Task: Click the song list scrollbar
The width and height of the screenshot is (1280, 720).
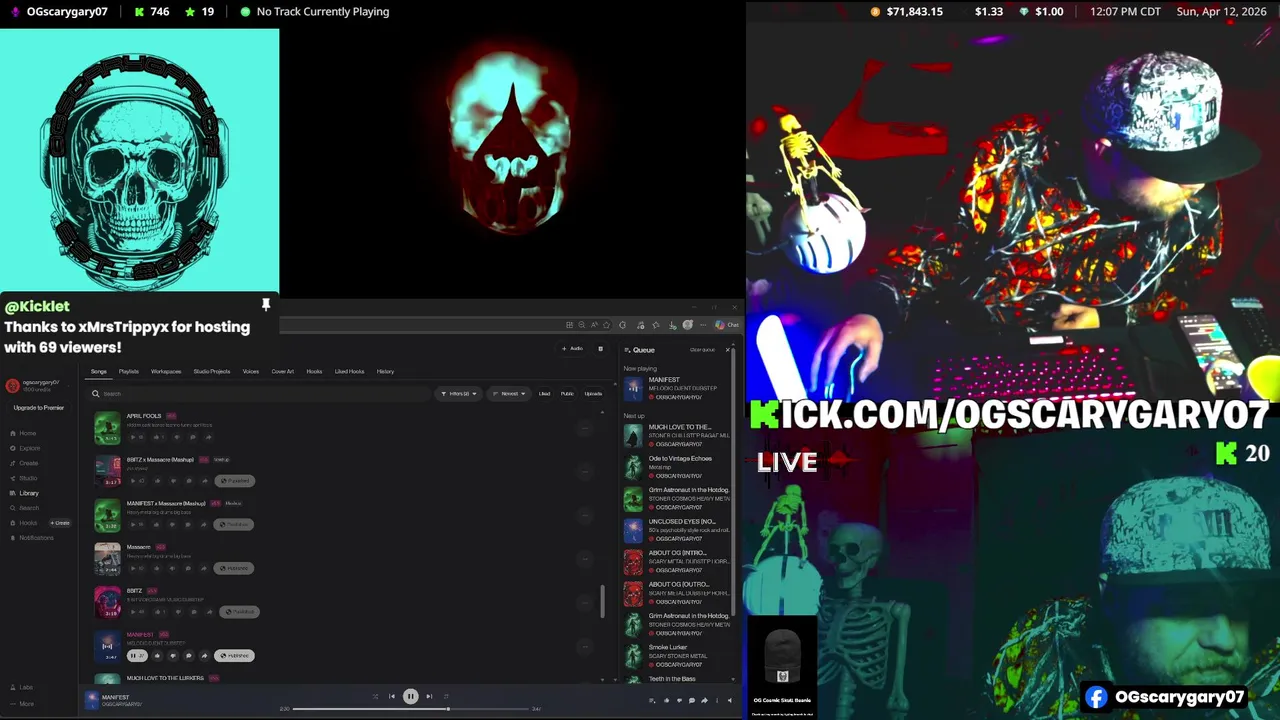Action: click(602, 602)
